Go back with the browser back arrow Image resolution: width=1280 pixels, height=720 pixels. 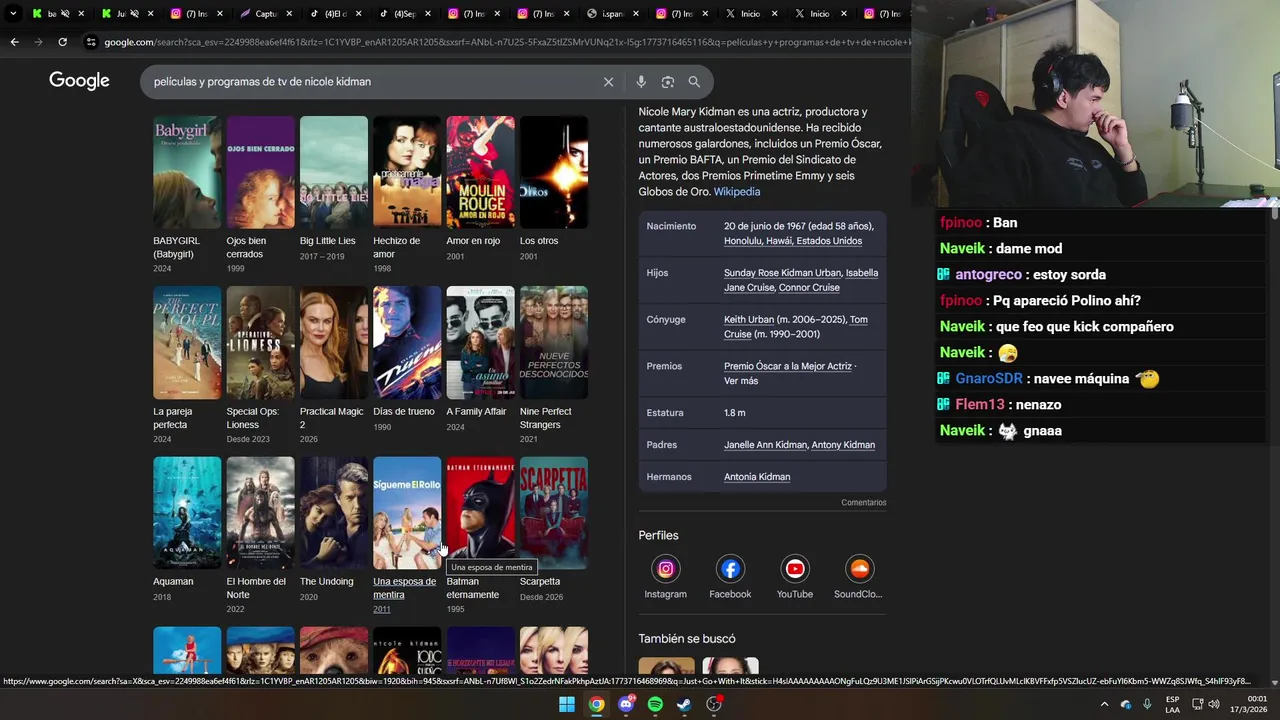click(x=14, y=42)
